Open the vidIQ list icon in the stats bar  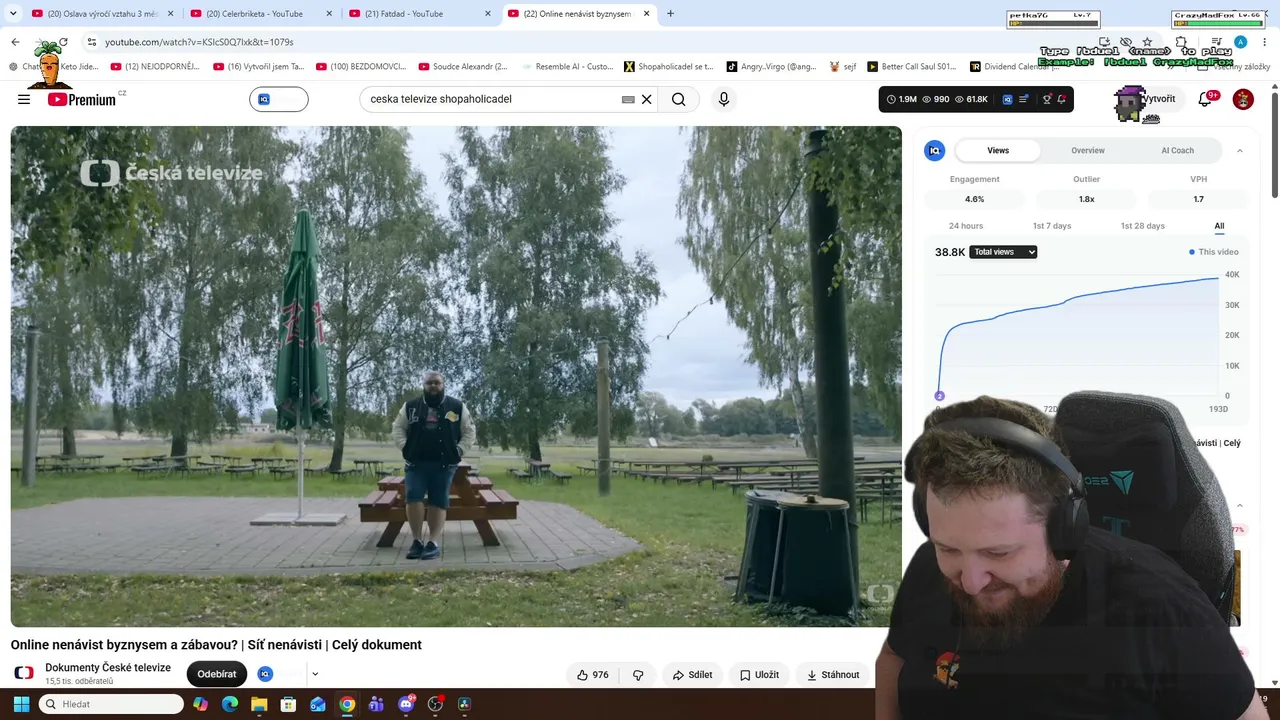(1025, 99)
